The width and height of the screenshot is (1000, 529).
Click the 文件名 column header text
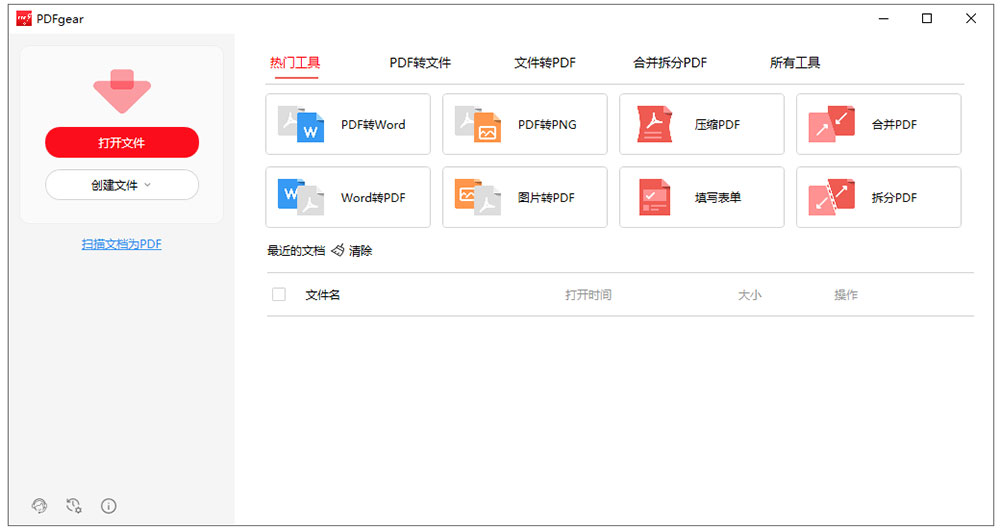pos(323,295)
